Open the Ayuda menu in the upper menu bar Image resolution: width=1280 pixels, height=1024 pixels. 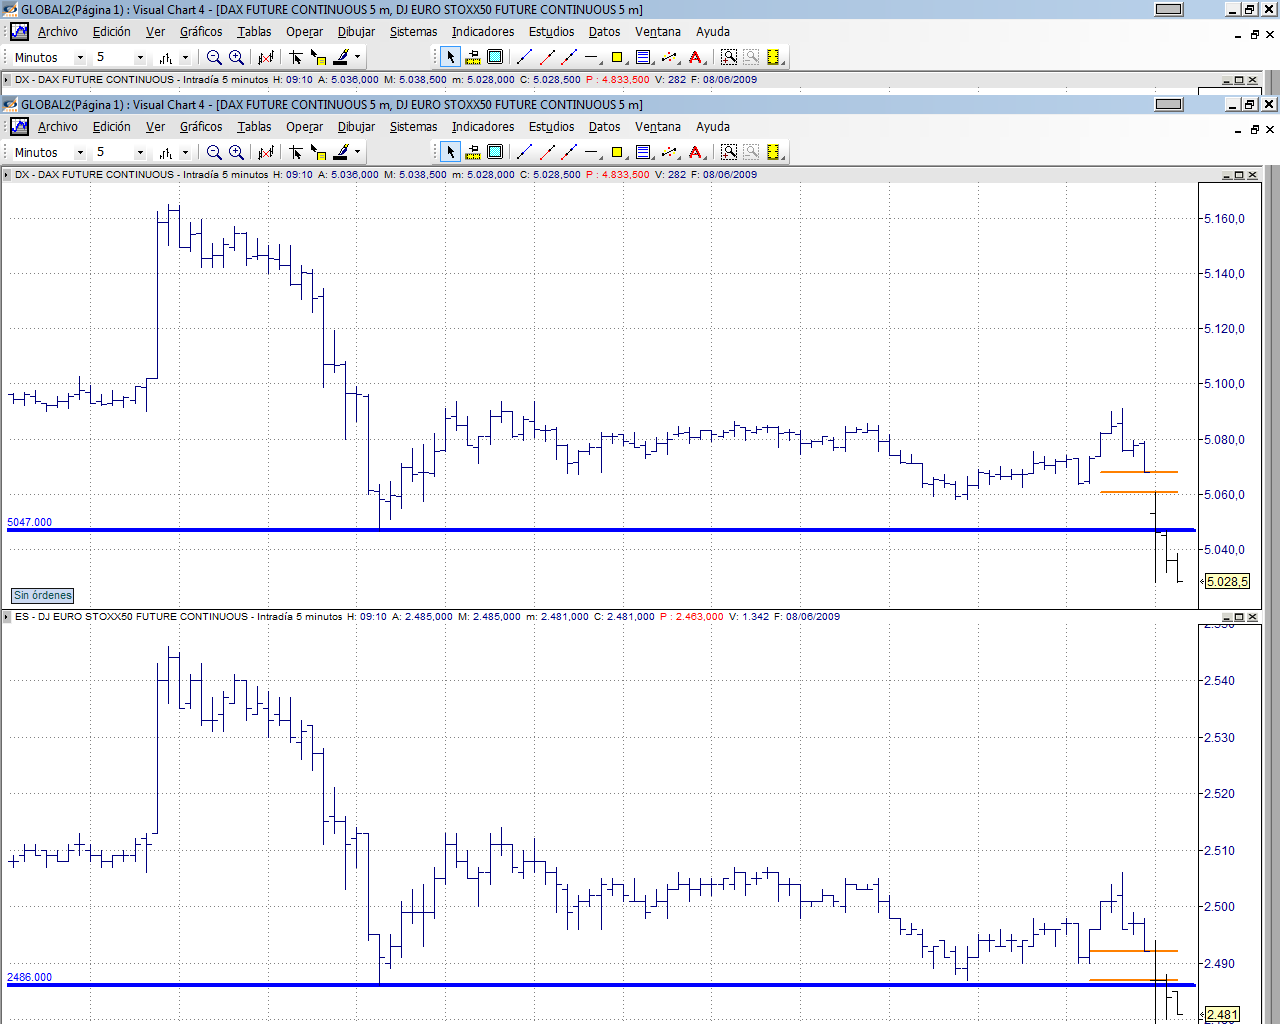point(713,32)
